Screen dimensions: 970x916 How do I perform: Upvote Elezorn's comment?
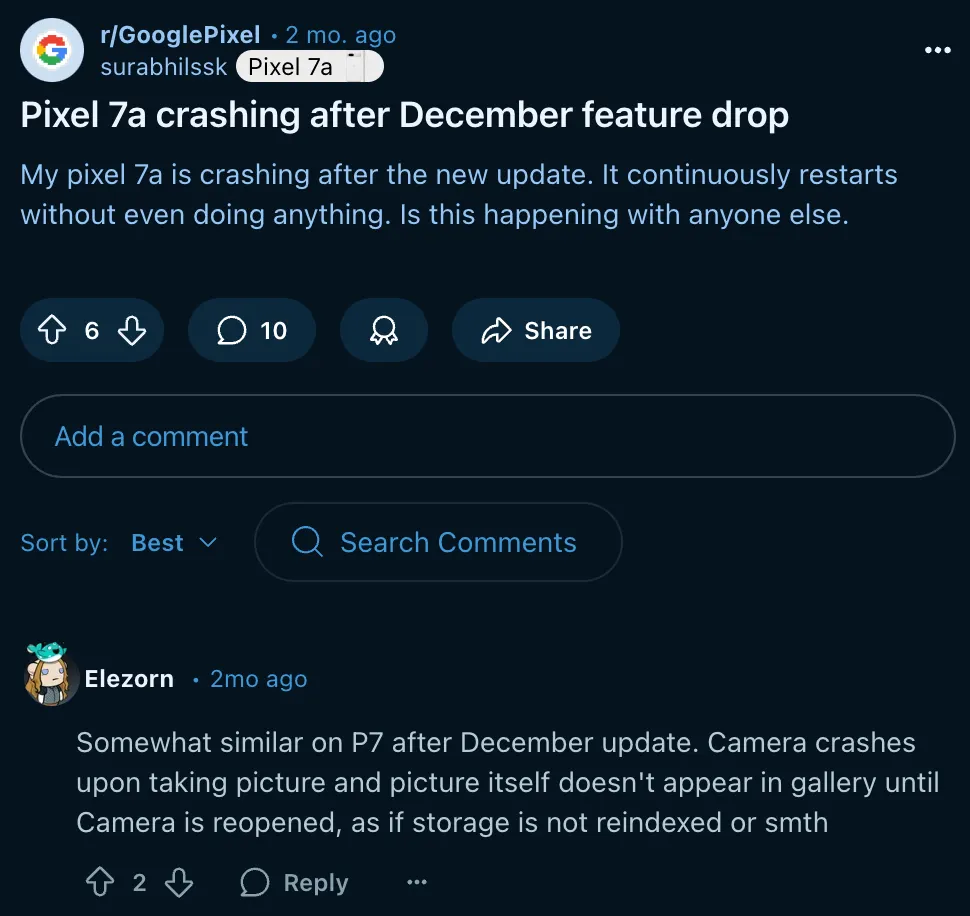pos(100,882)
